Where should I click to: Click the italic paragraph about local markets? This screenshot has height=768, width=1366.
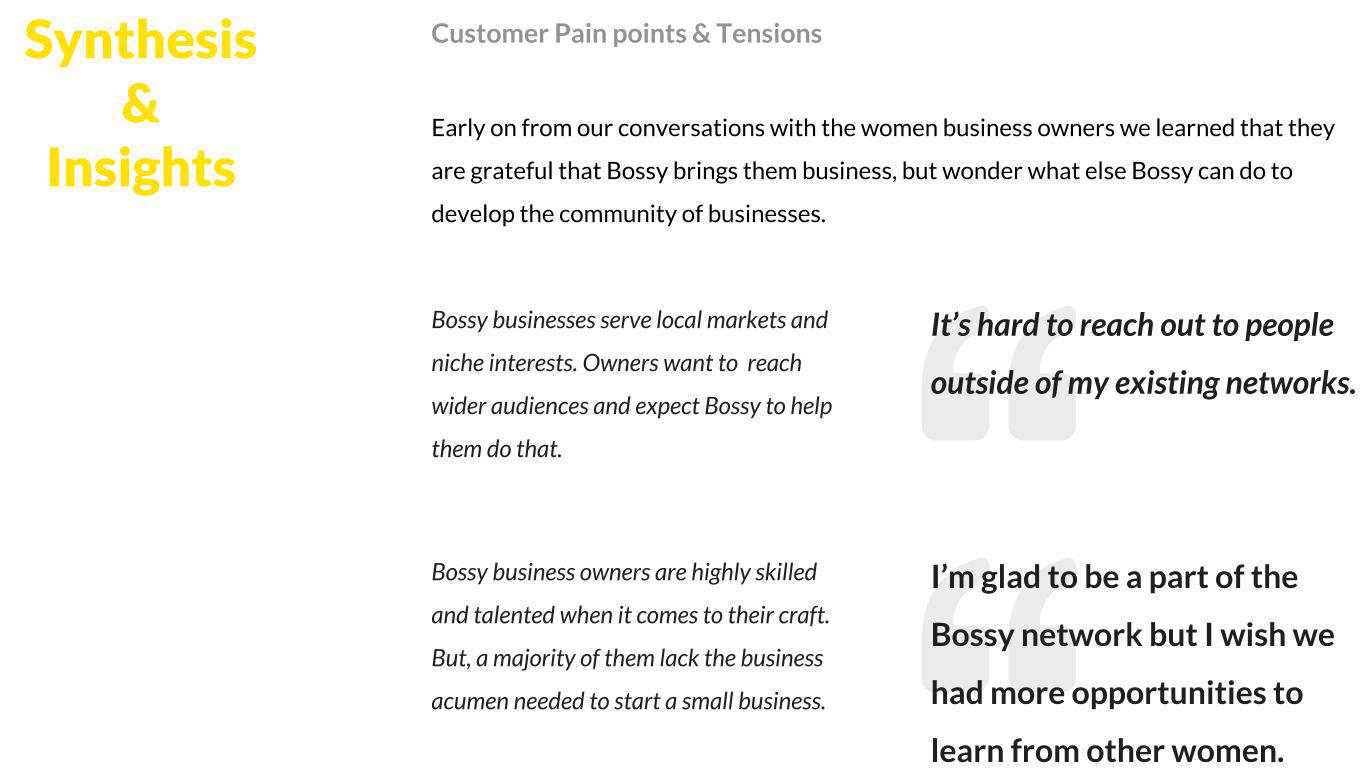pos(631,384)
